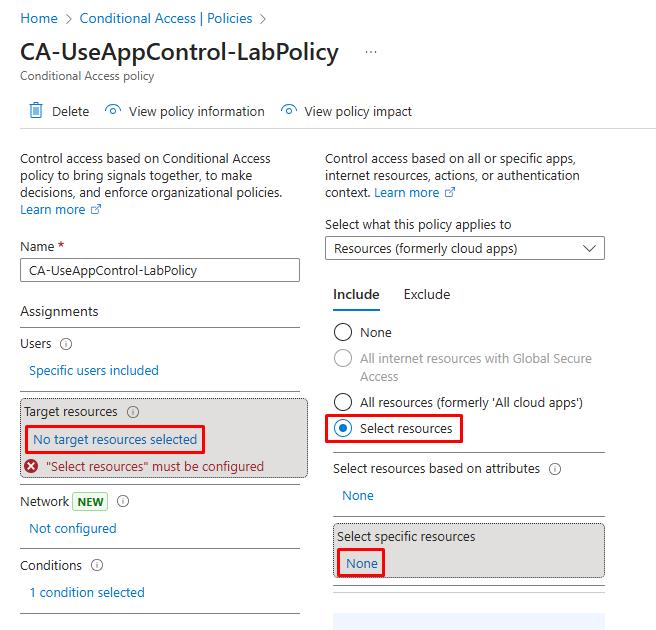This screenshot has width=656, height=630.
Task: Switch to the Exclude tab
Action: point(427,294)
